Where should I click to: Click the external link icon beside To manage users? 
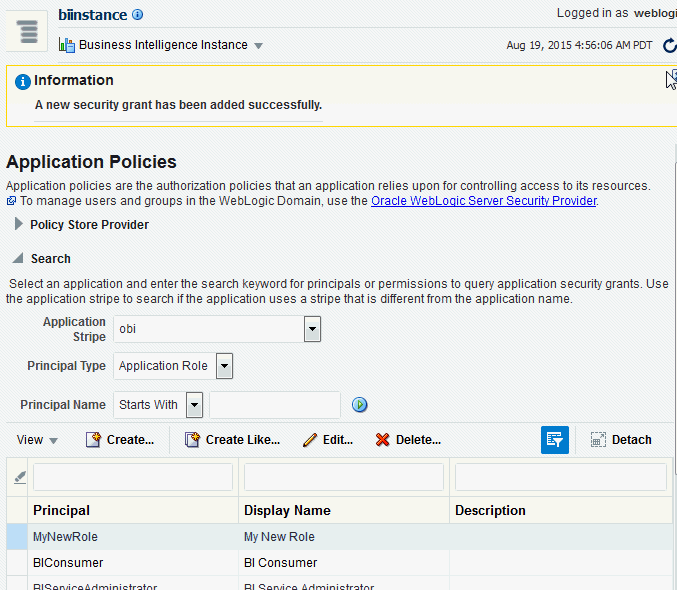pyautogui.click(x=11, y=201)
